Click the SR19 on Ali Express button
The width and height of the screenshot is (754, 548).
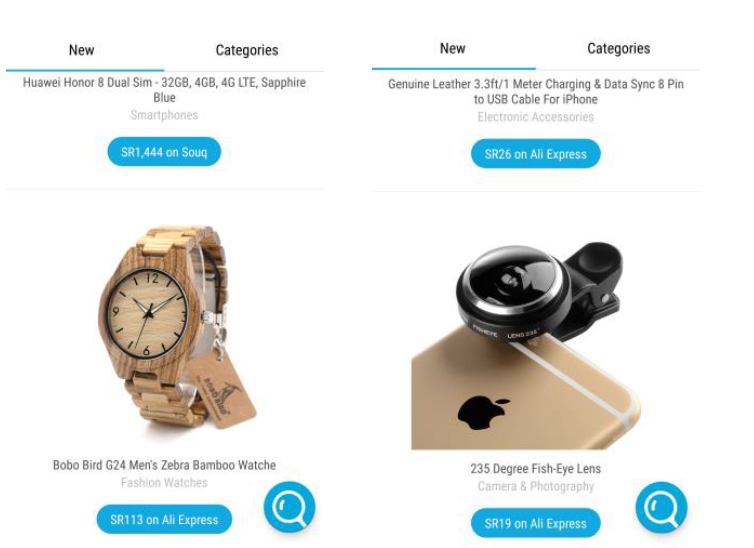[x=536, y=523]
